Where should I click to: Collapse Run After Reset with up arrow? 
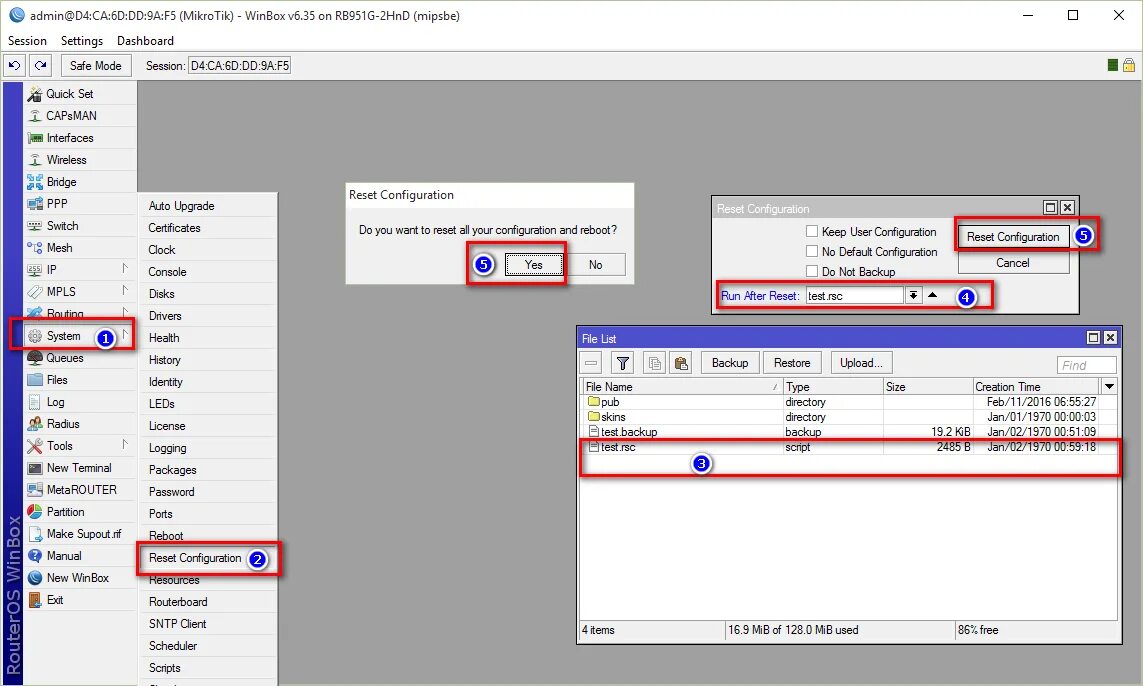point(932,295)
